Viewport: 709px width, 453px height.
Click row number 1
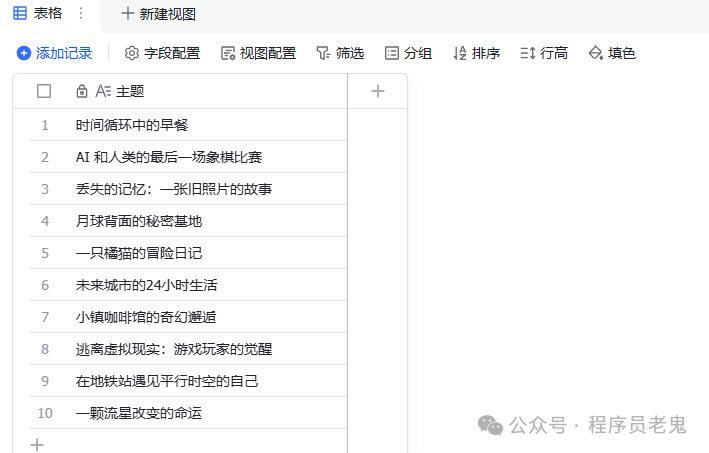click(45, 125)
